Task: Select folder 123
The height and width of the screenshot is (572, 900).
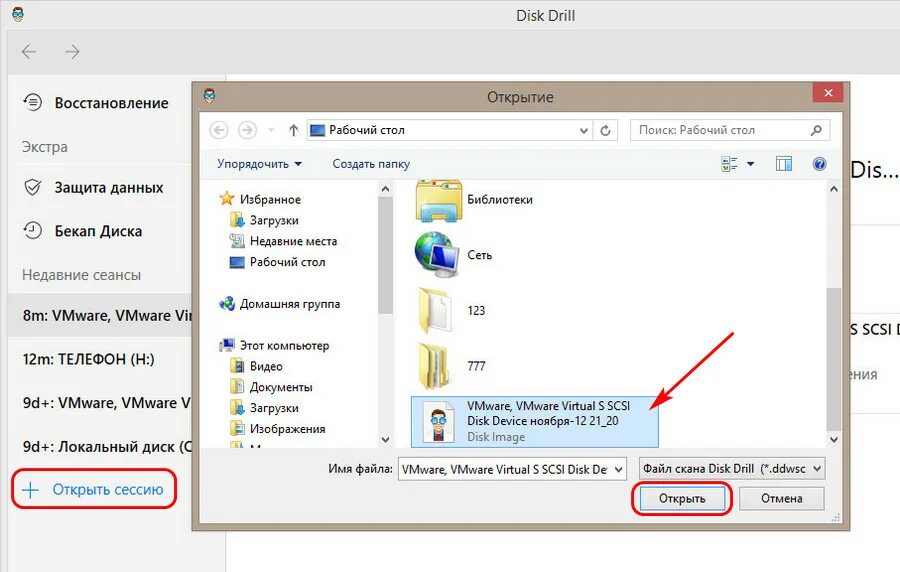Action: pyautogui.click(x=451, y=310)
